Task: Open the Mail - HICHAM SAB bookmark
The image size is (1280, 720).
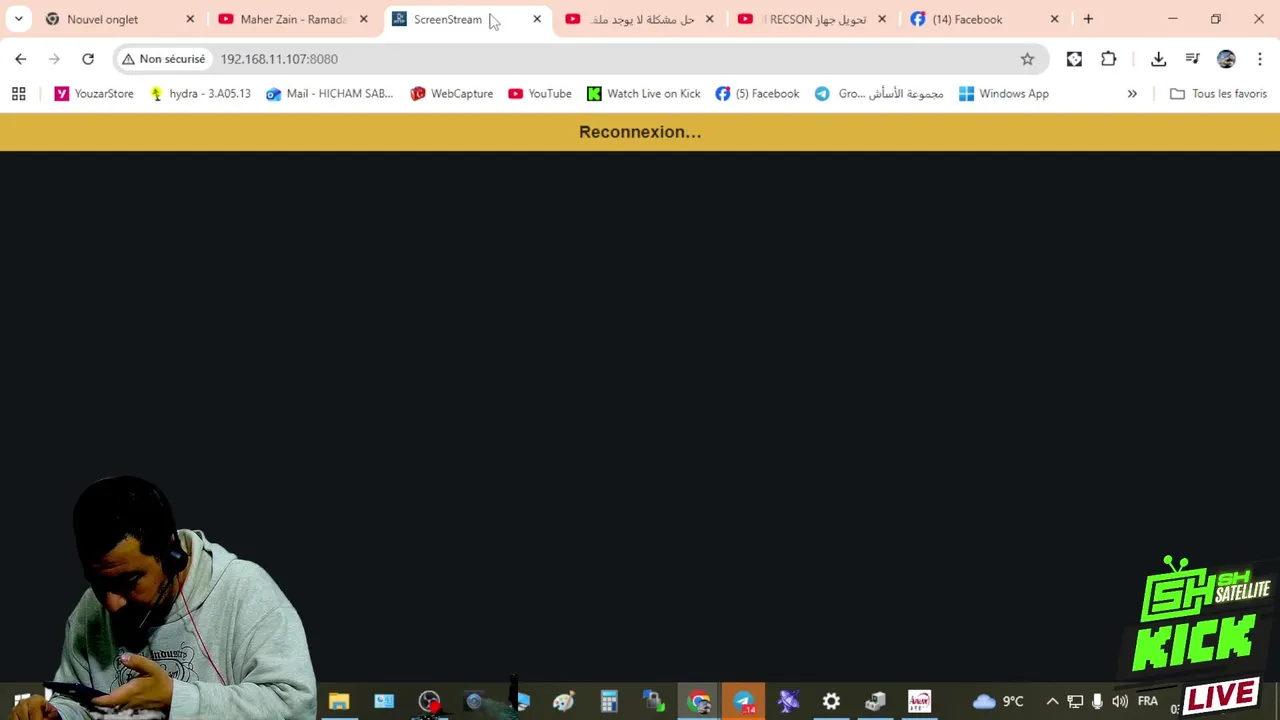Action: 330,94
